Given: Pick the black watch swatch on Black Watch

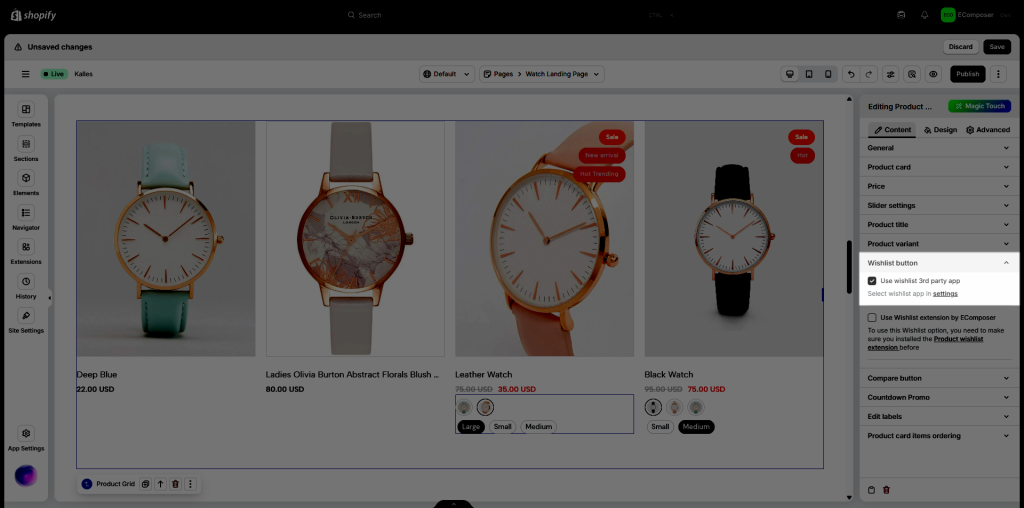Looking at the screenshot, I should 654,407.
